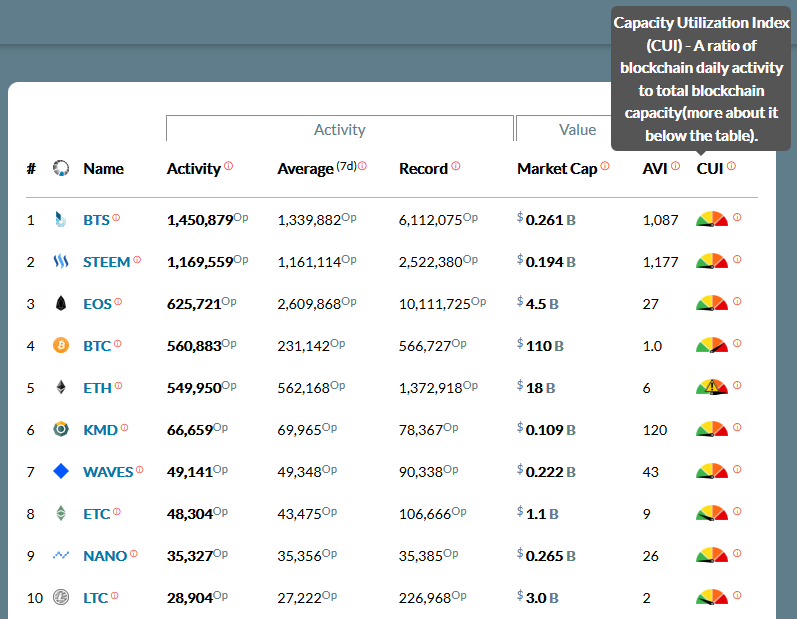Click the info icon beside Record header

tap(456, 166)
